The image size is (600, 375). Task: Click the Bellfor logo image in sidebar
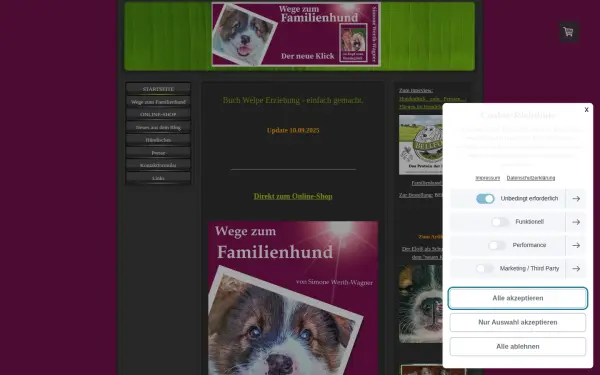coord(421,145)
